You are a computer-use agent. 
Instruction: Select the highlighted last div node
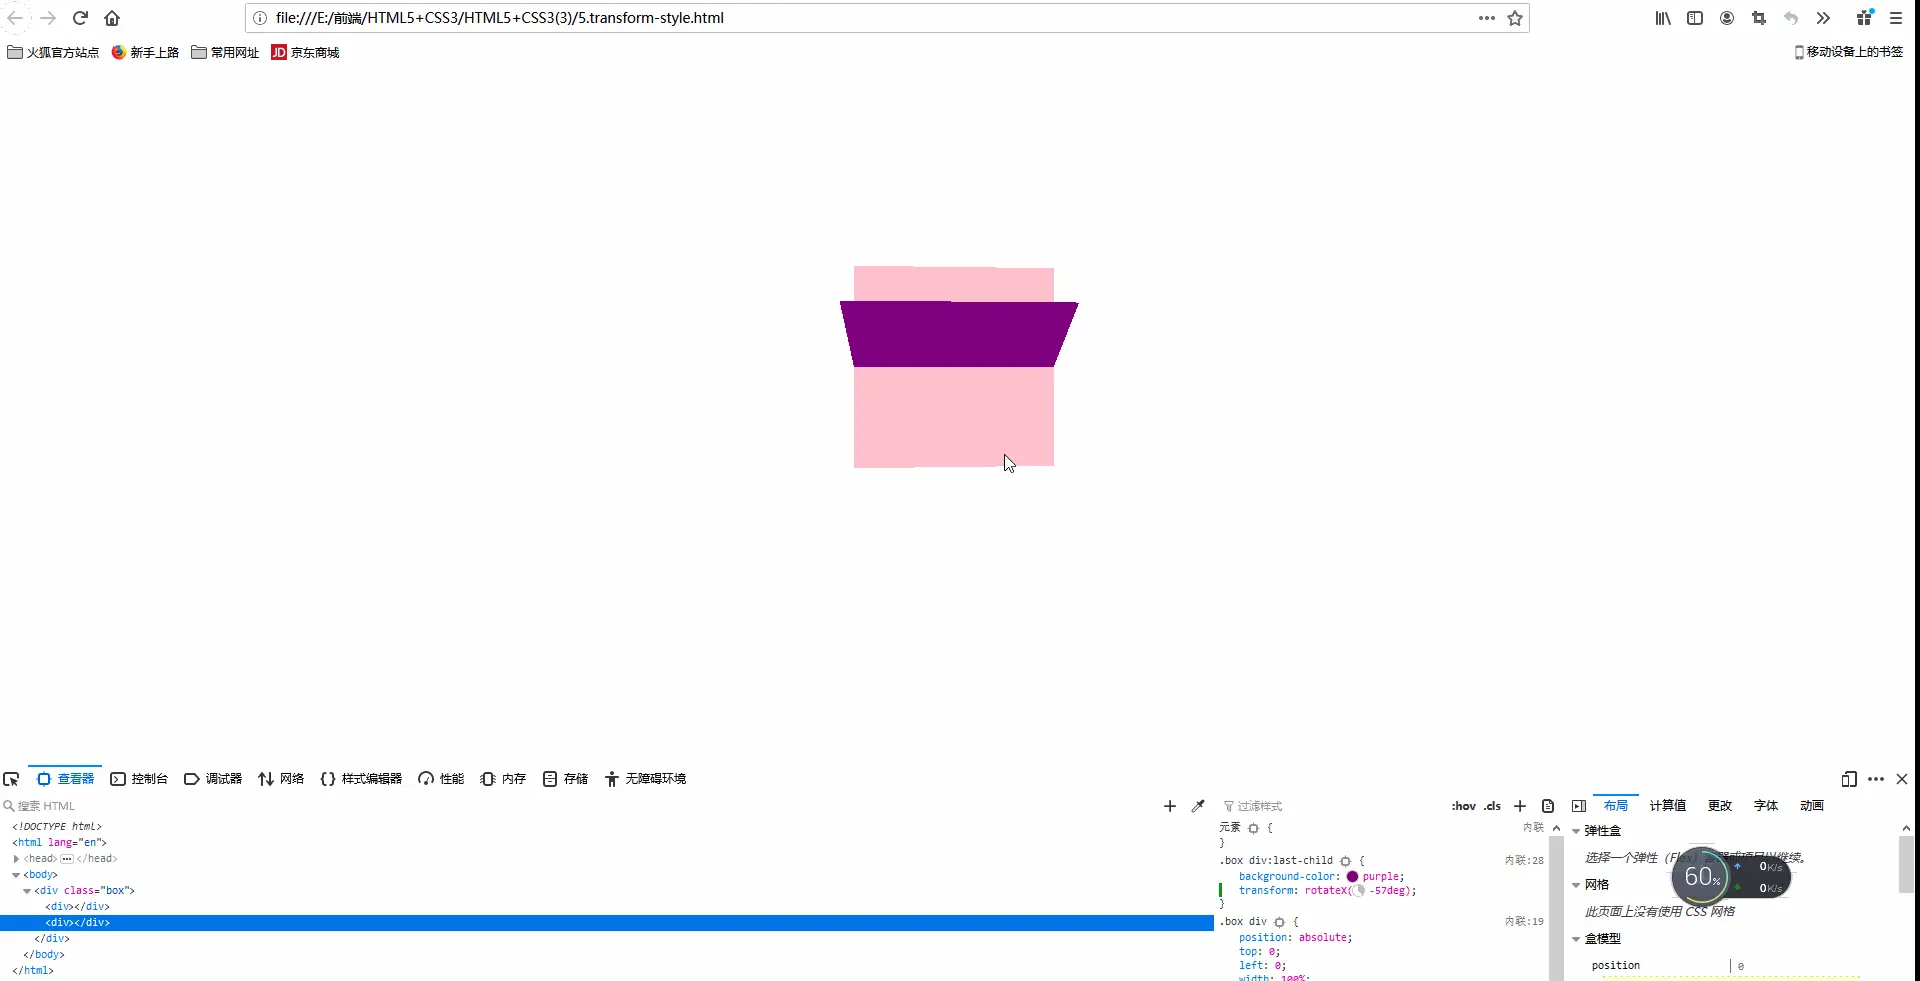point(606,923)
